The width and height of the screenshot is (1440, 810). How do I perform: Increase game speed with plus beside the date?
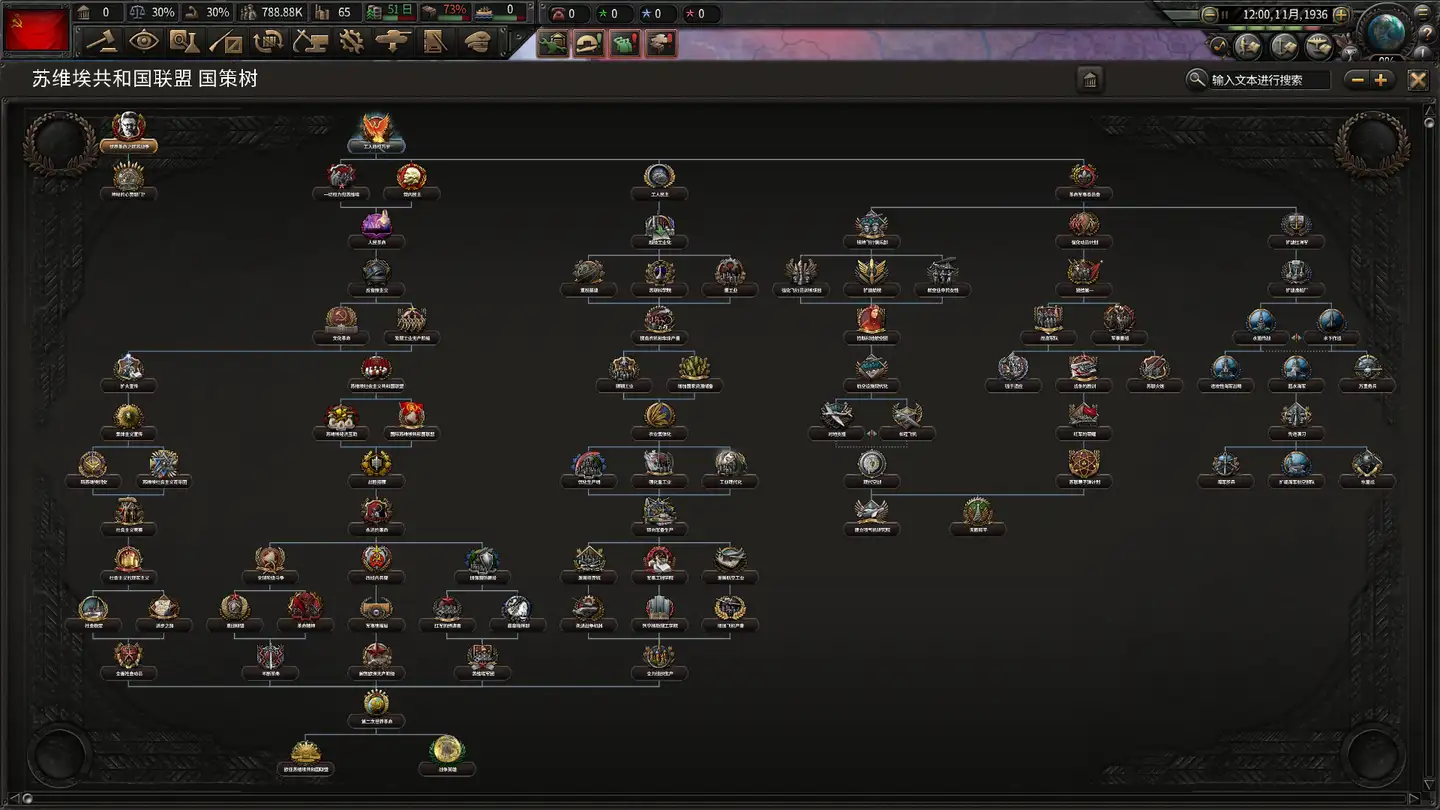pos(1341,14)
